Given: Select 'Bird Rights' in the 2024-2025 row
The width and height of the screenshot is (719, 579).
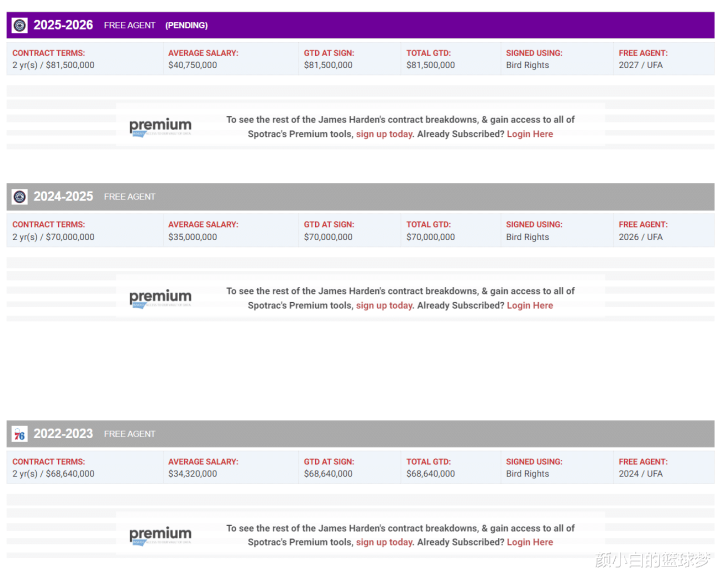Looking at the screenshot, I should coord(527,237).
